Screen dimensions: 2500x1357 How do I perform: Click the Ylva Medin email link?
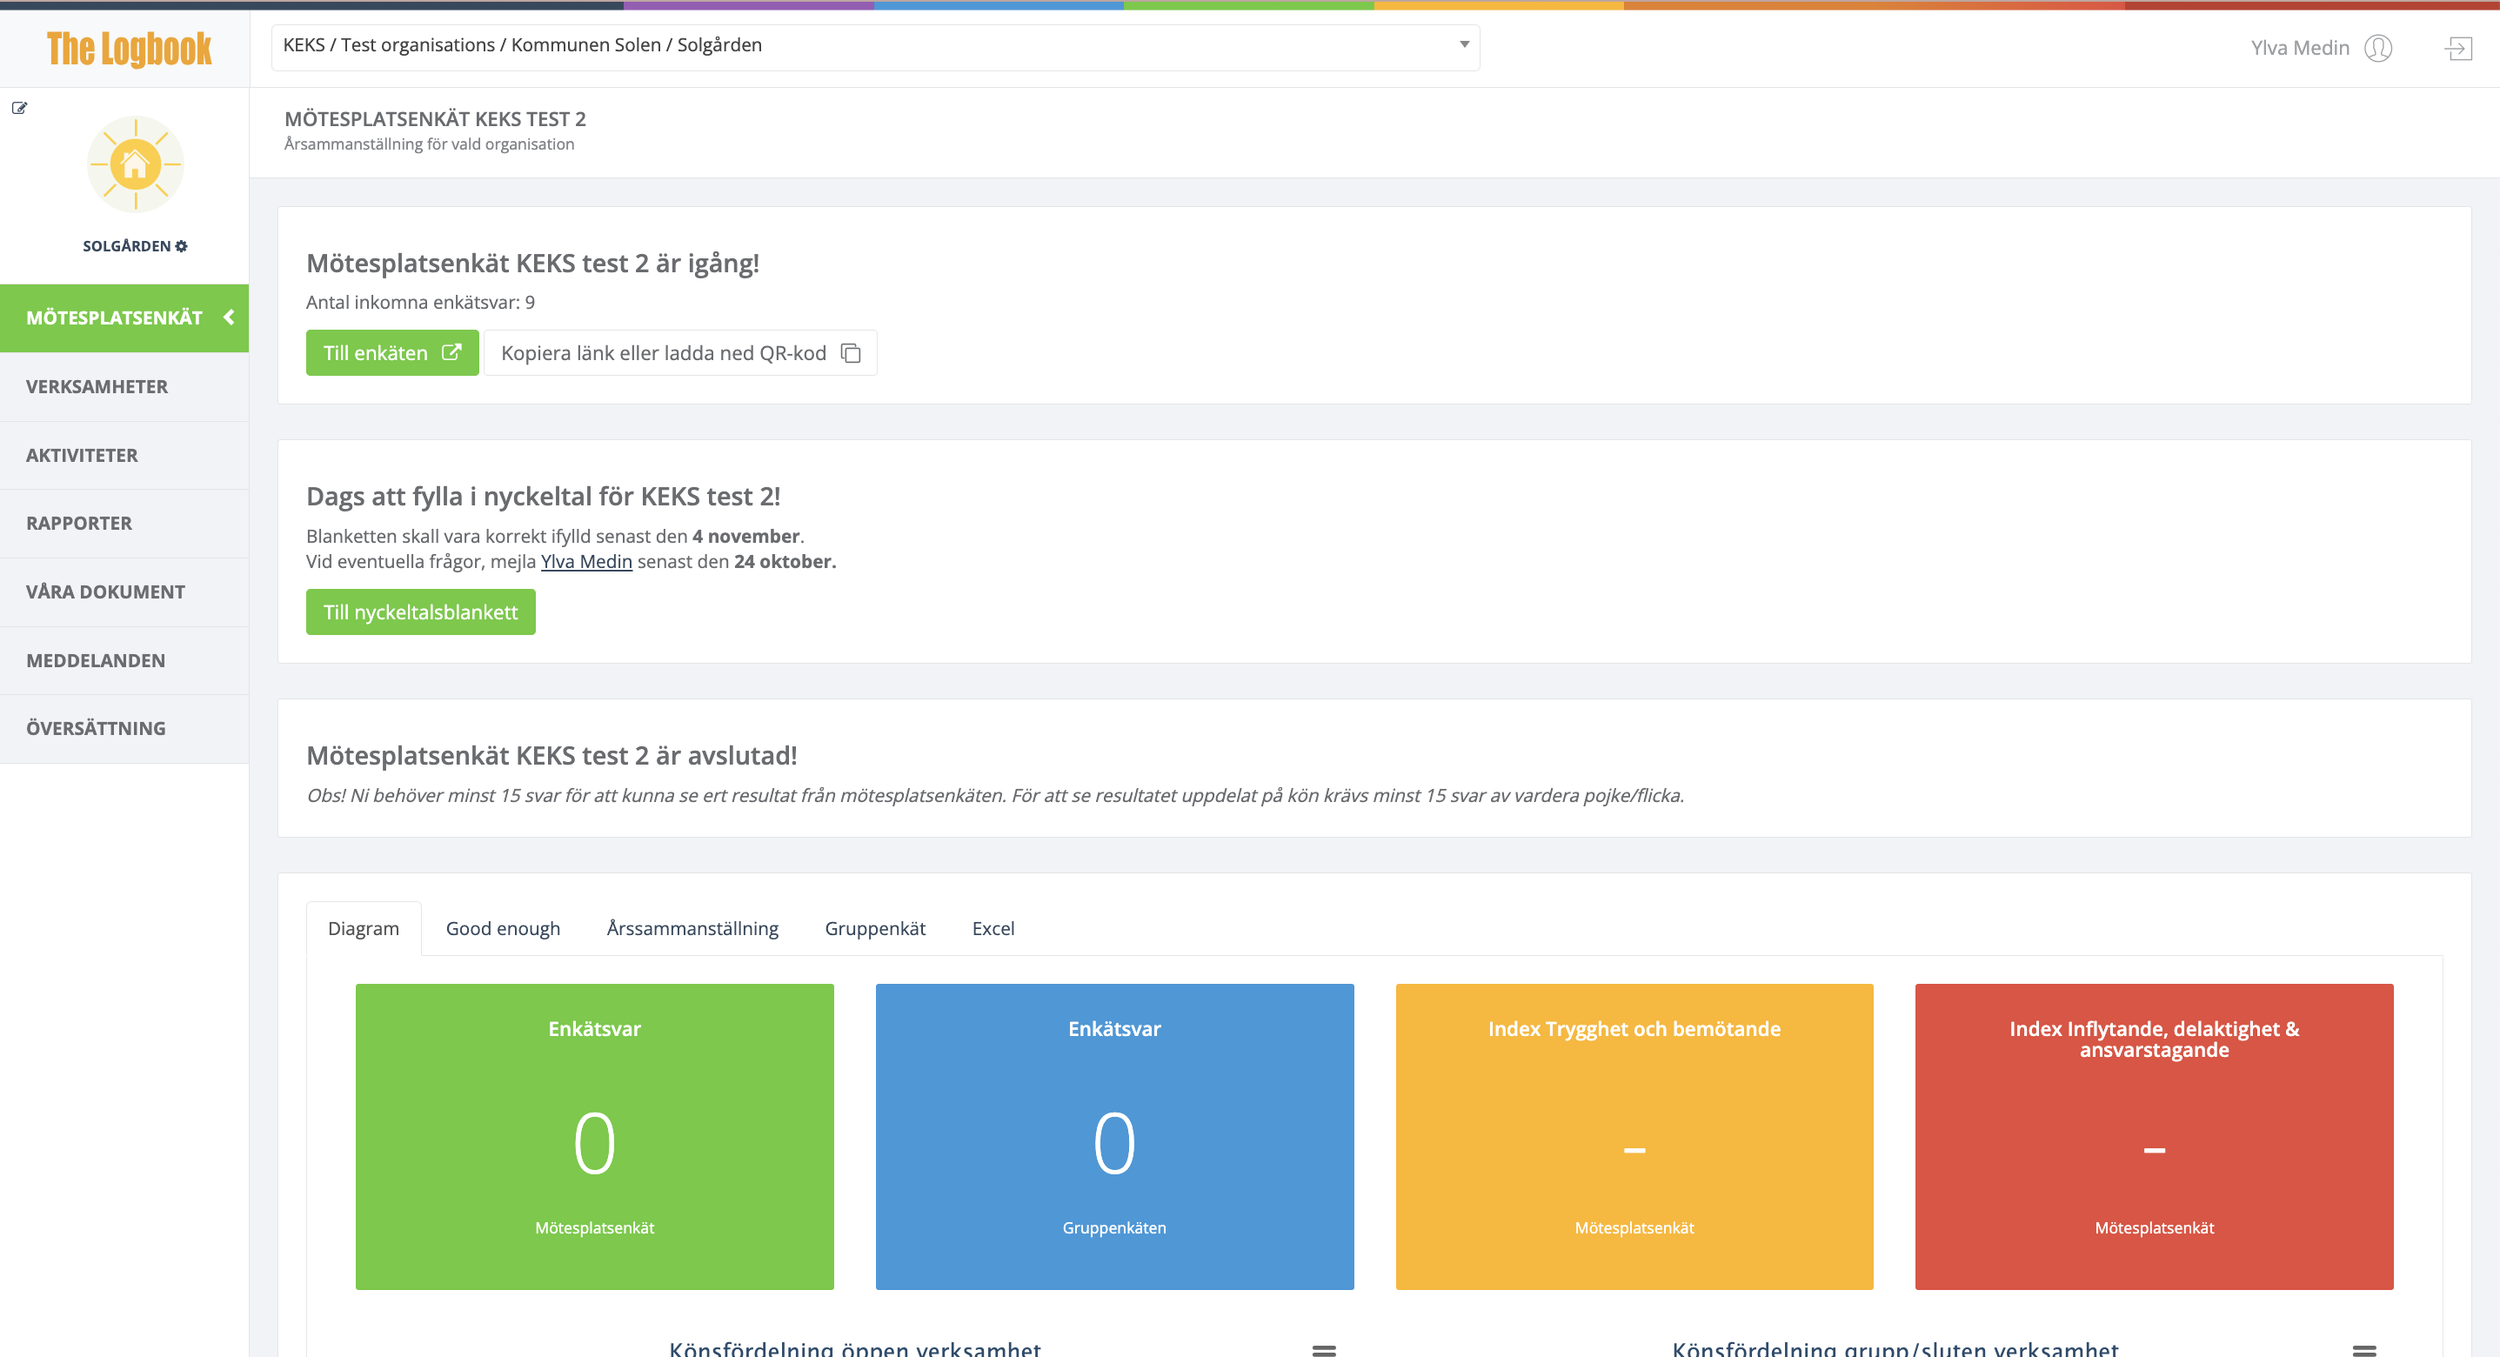point(586,562)
